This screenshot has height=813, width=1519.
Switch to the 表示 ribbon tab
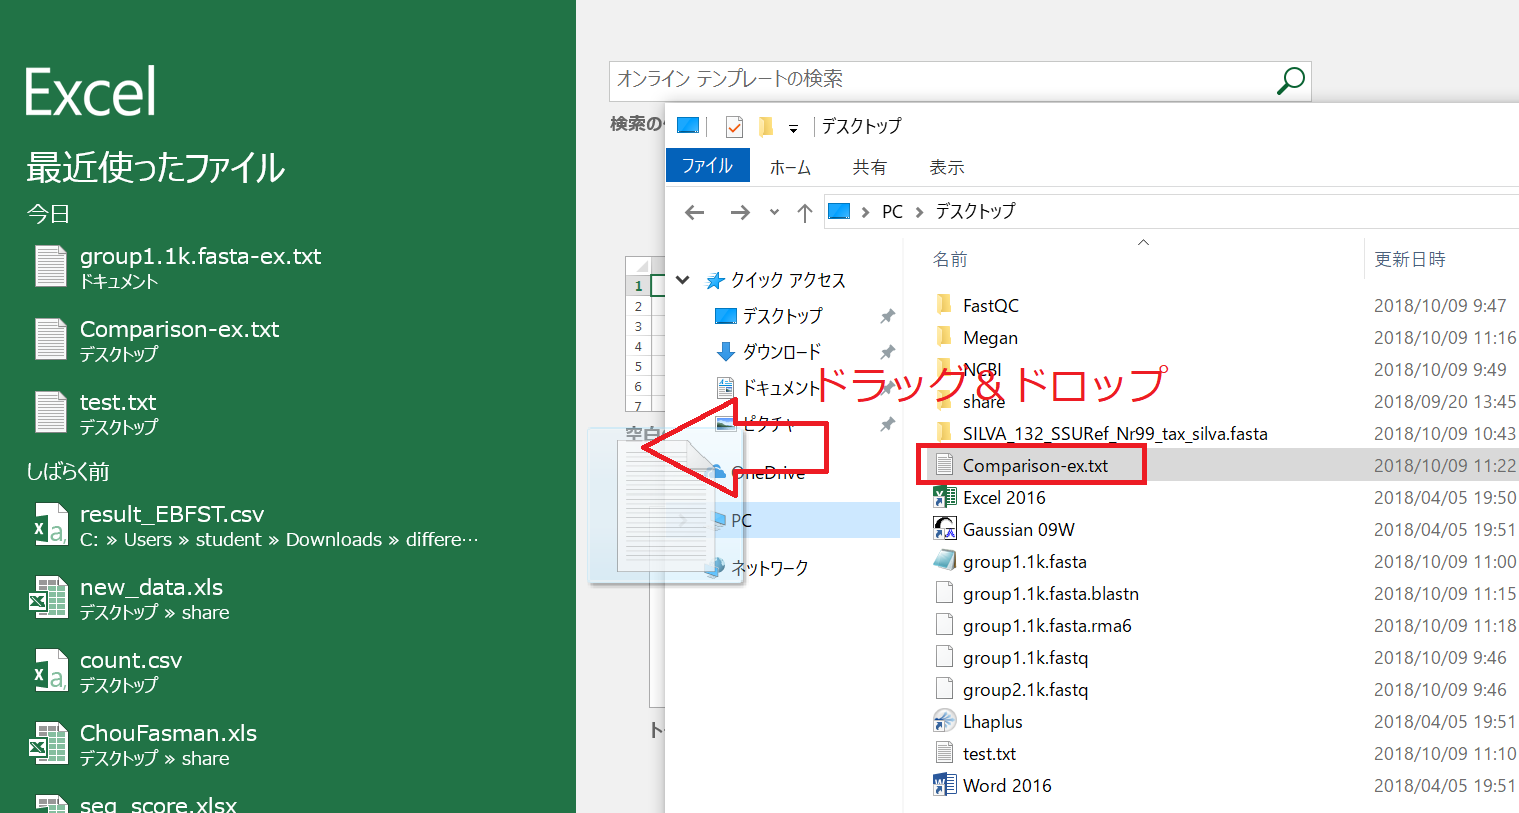click(946, 167)
